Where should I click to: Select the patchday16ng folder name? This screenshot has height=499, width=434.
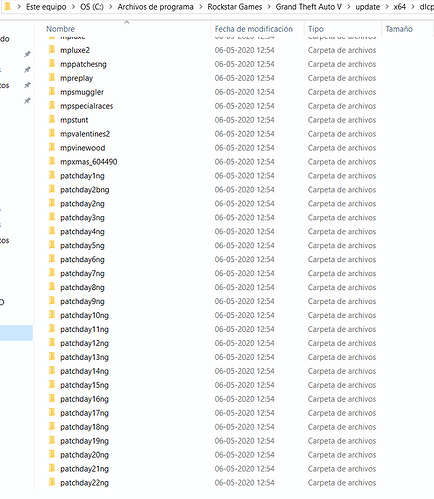point(84,399)
